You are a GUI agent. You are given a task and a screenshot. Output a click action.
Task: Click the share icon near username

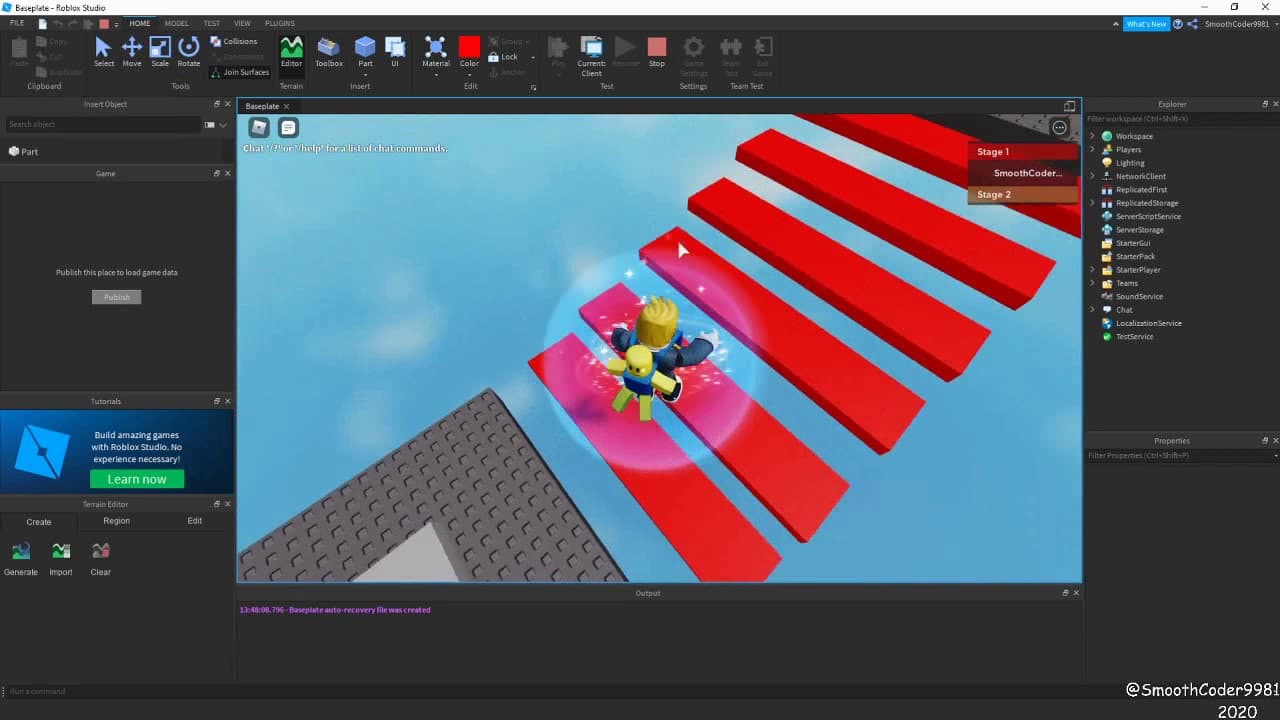pyautogui.click(x=1192, y=24)
